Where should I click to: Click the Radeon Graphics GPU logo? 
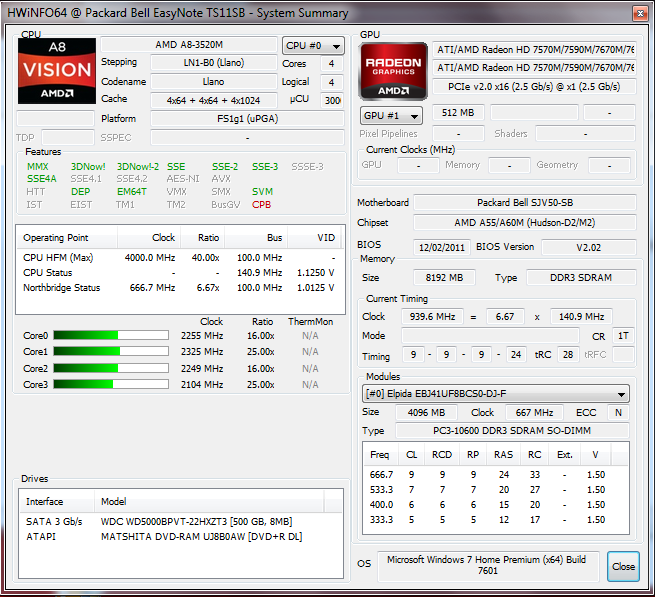click(393, 71)
